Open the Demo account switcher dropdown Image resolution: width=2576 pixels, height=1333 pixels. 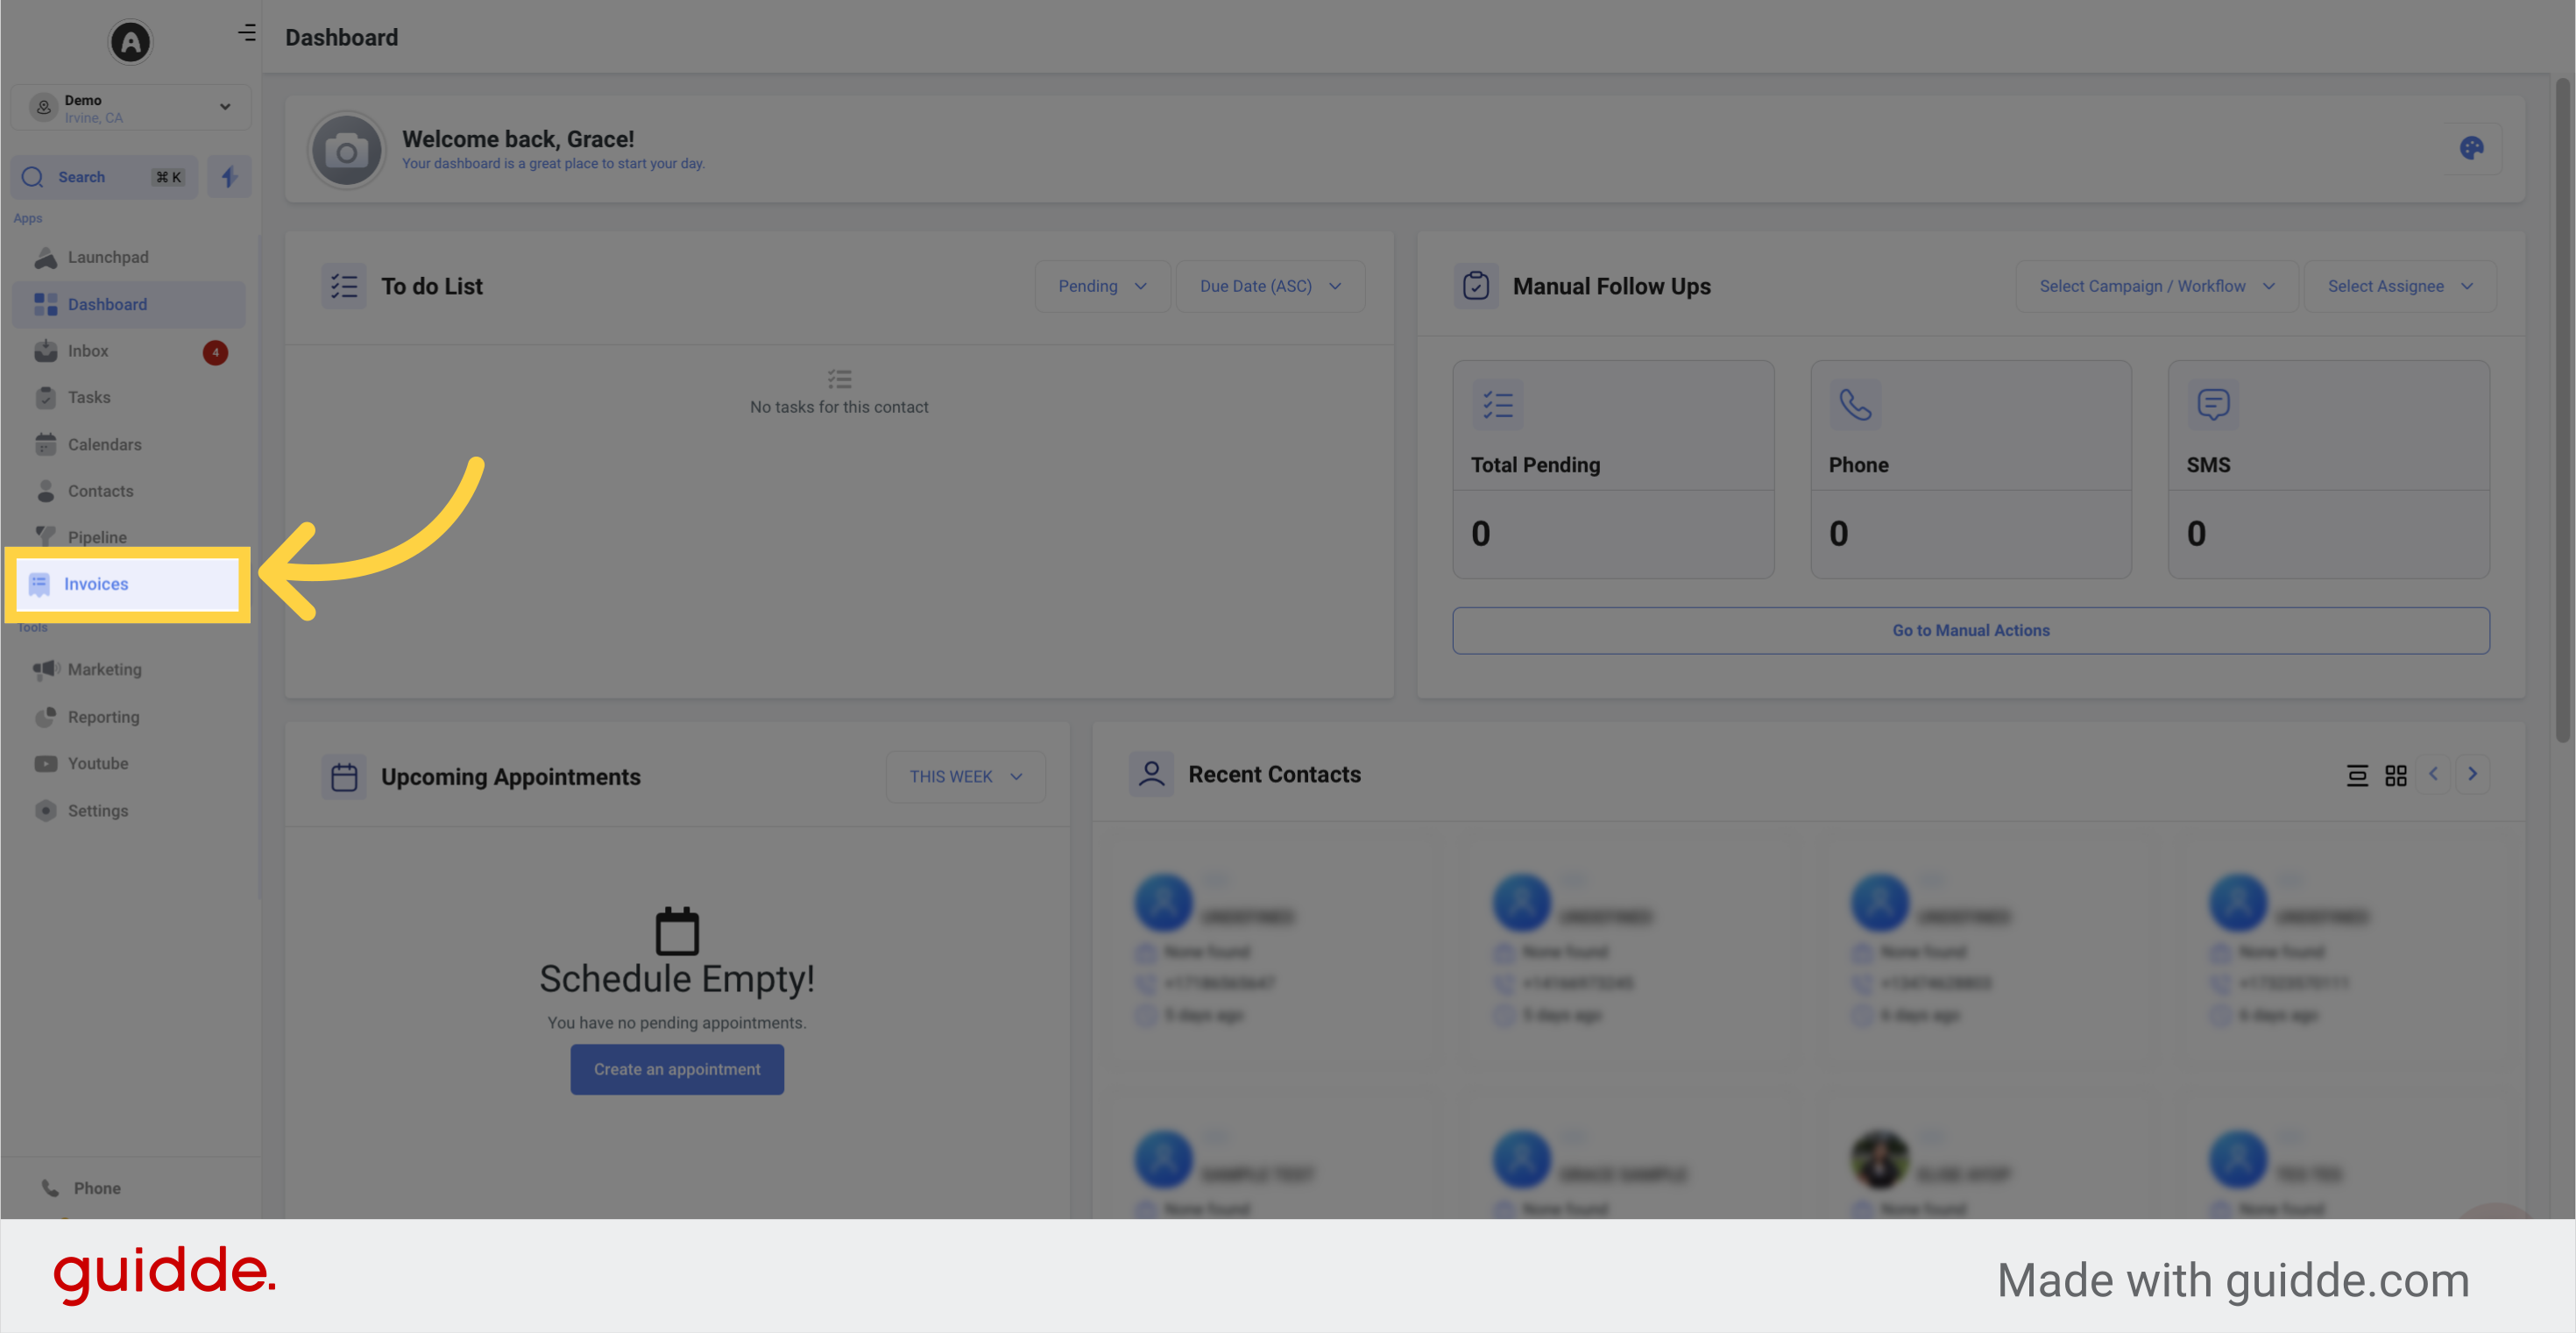[x=130, y=108]
